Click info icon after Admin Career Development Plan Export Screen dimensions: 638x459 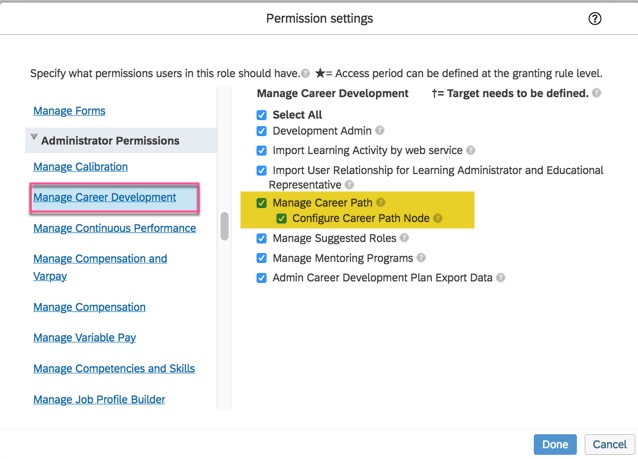pos(500,278)
